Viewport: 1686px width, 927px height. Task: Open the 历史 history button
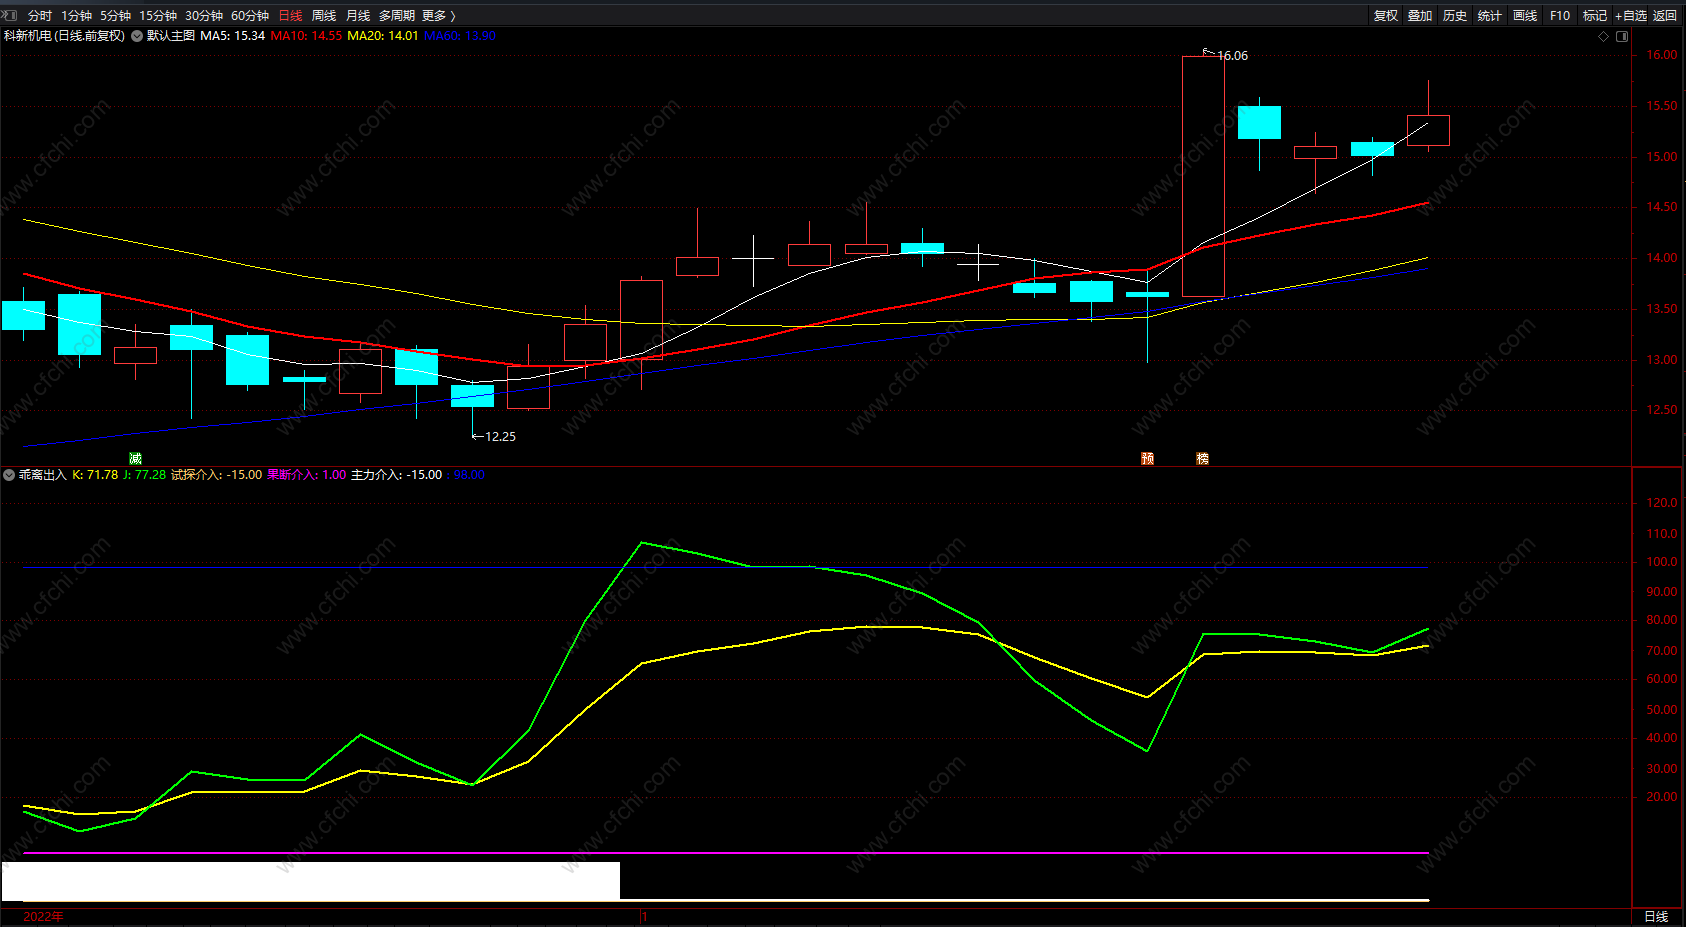click(1455, 16)
